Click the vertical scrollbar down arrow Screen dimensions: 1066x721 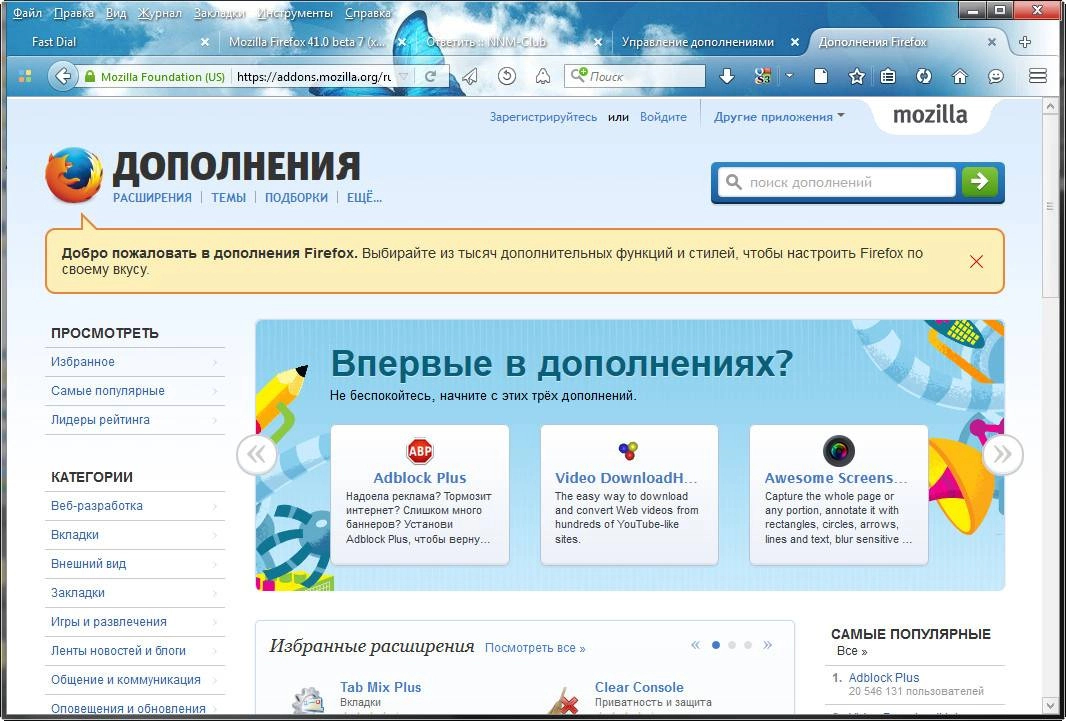(1050, 705)
